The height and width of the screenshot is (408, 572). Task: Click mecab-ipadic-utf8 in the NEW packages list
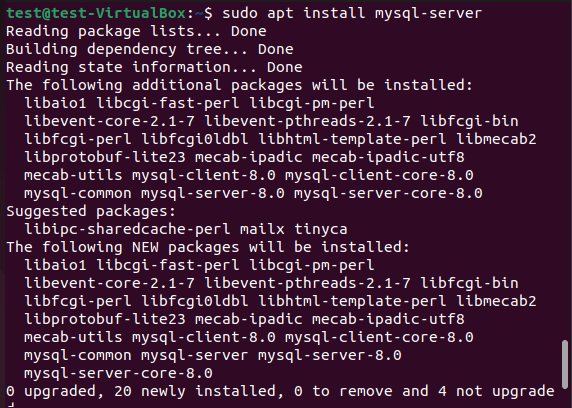(388, 319)
